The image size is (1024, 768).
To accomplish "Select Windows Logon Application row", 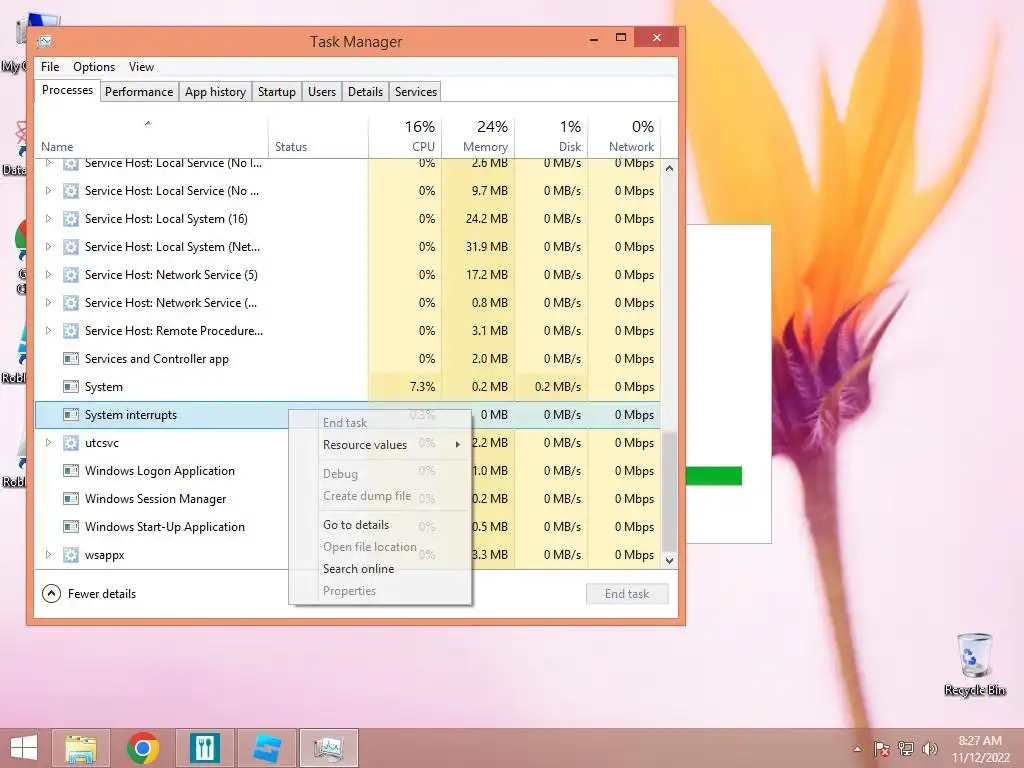I will tap(347, 471).
